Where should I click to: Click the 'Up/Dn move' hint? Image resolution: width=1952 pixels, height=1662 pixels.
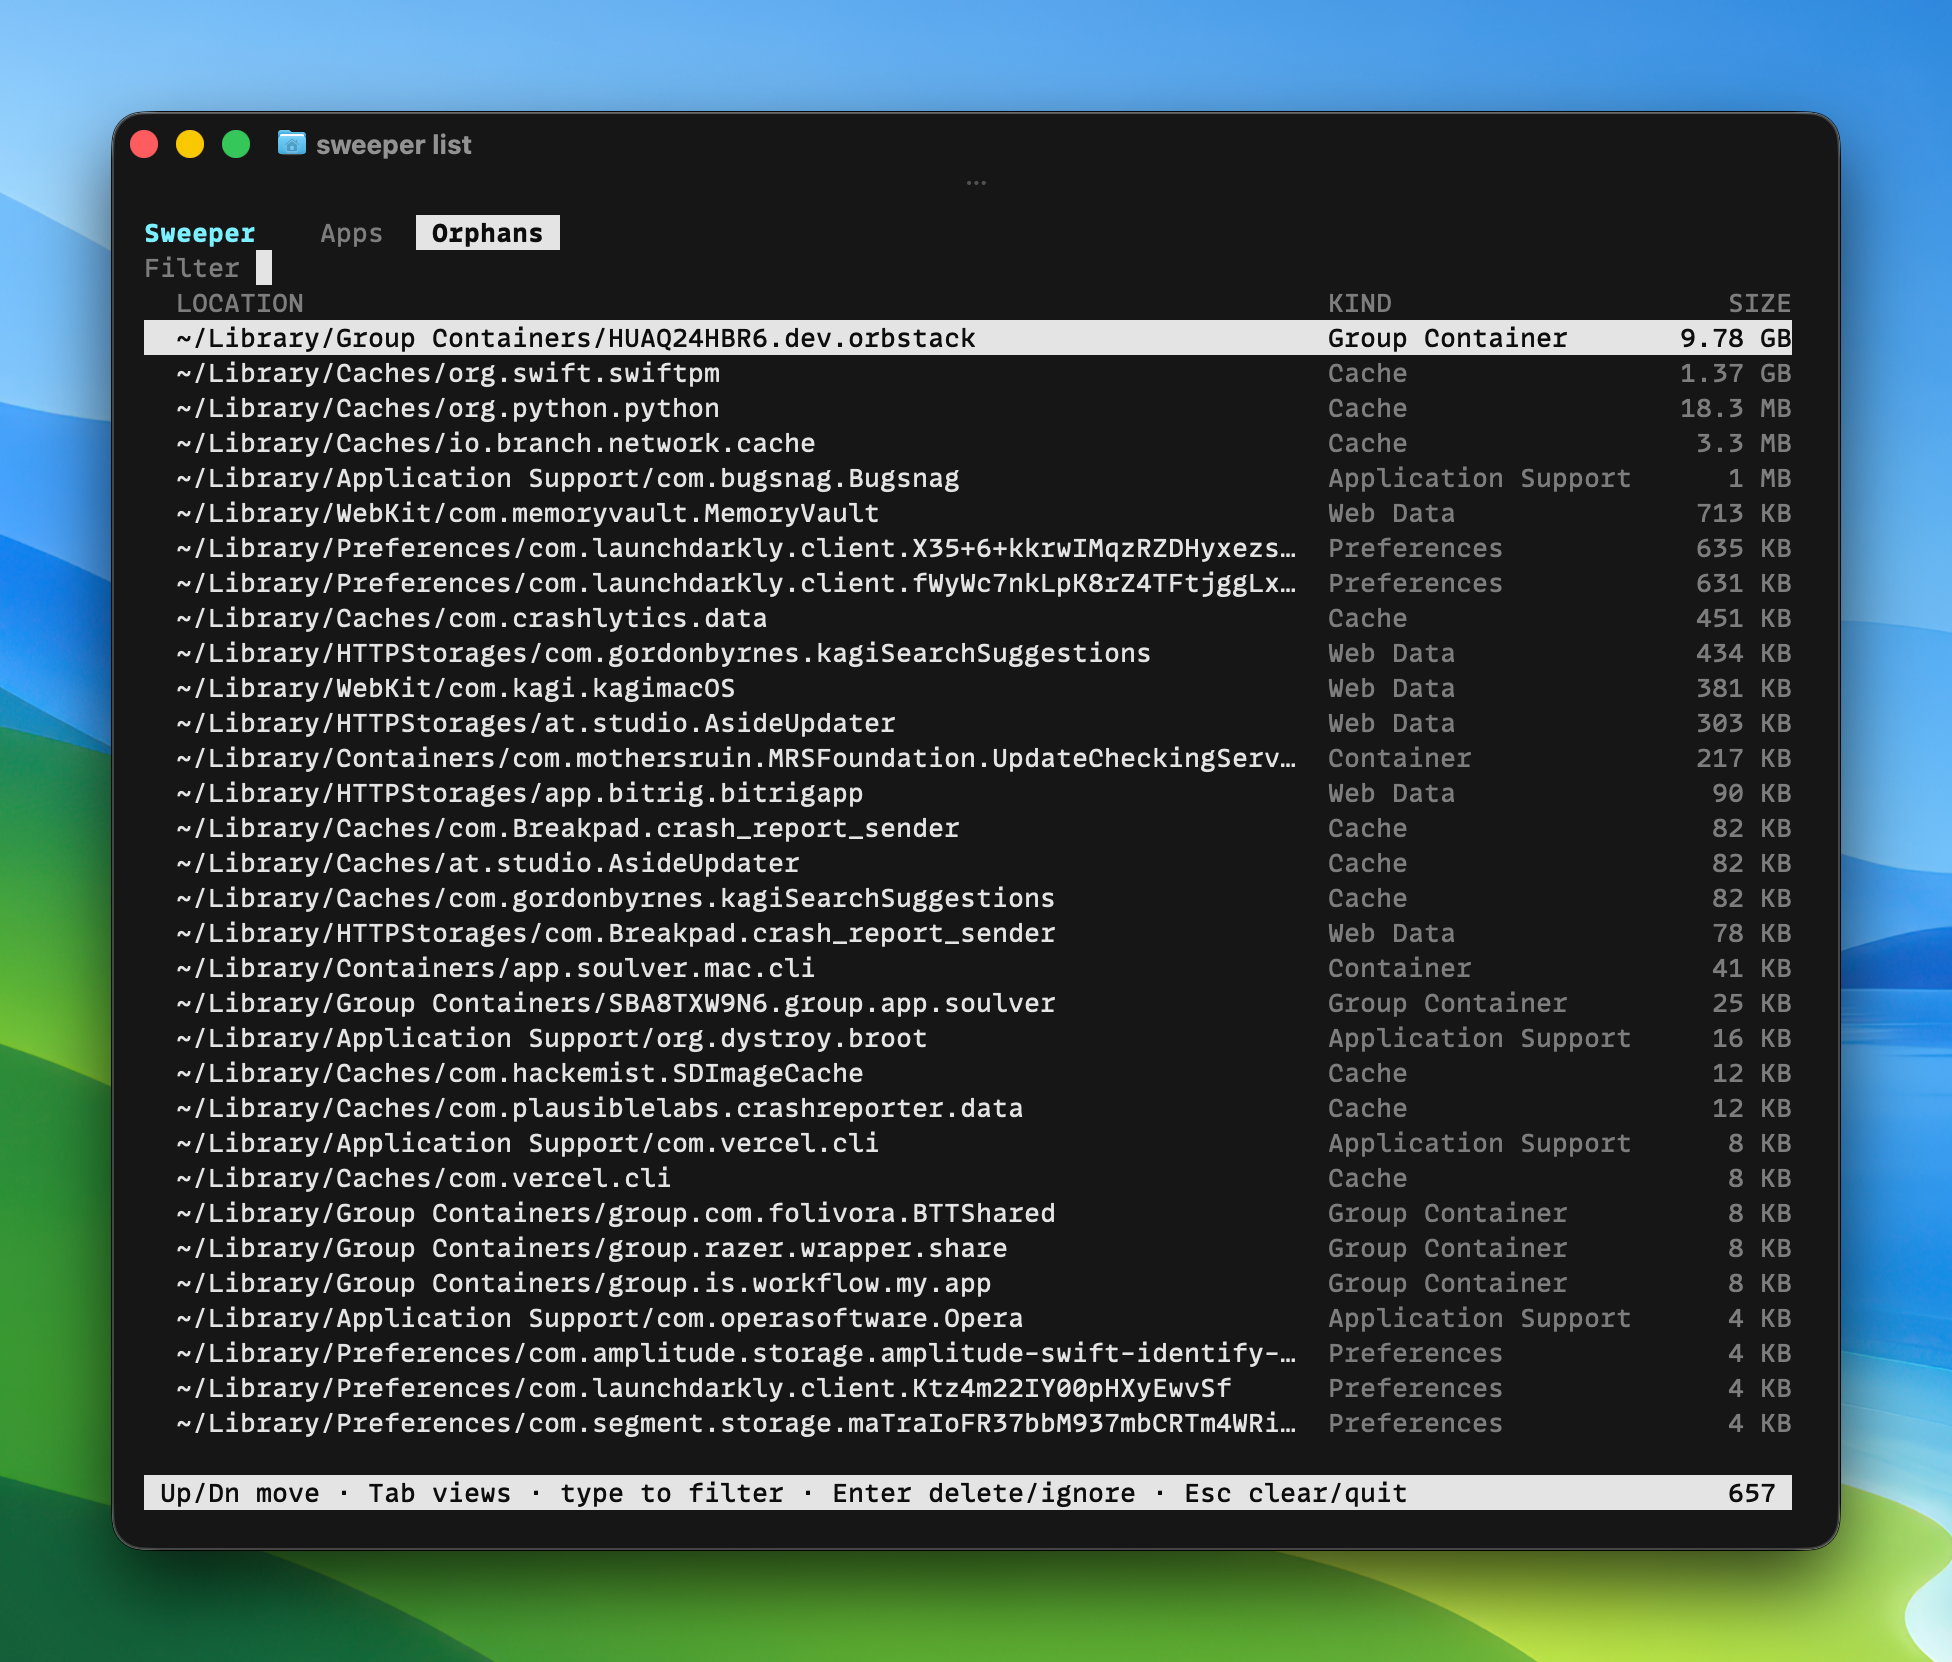coord(240,1493)
